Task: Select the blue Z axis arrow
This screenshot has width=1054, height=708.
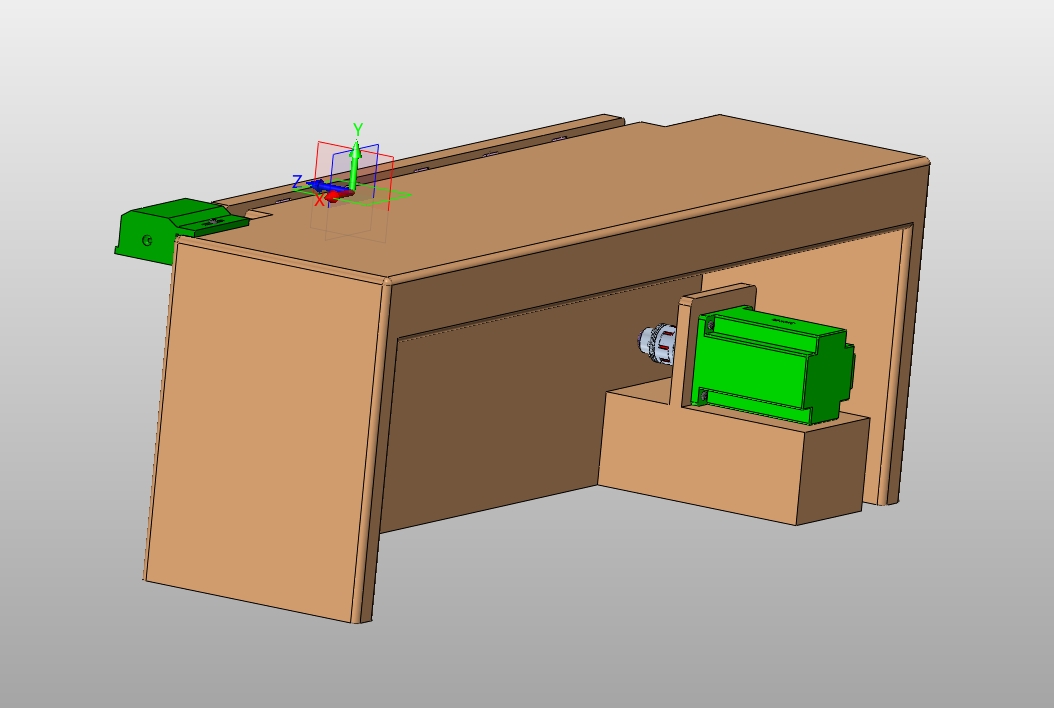Action: coord(320,185)
